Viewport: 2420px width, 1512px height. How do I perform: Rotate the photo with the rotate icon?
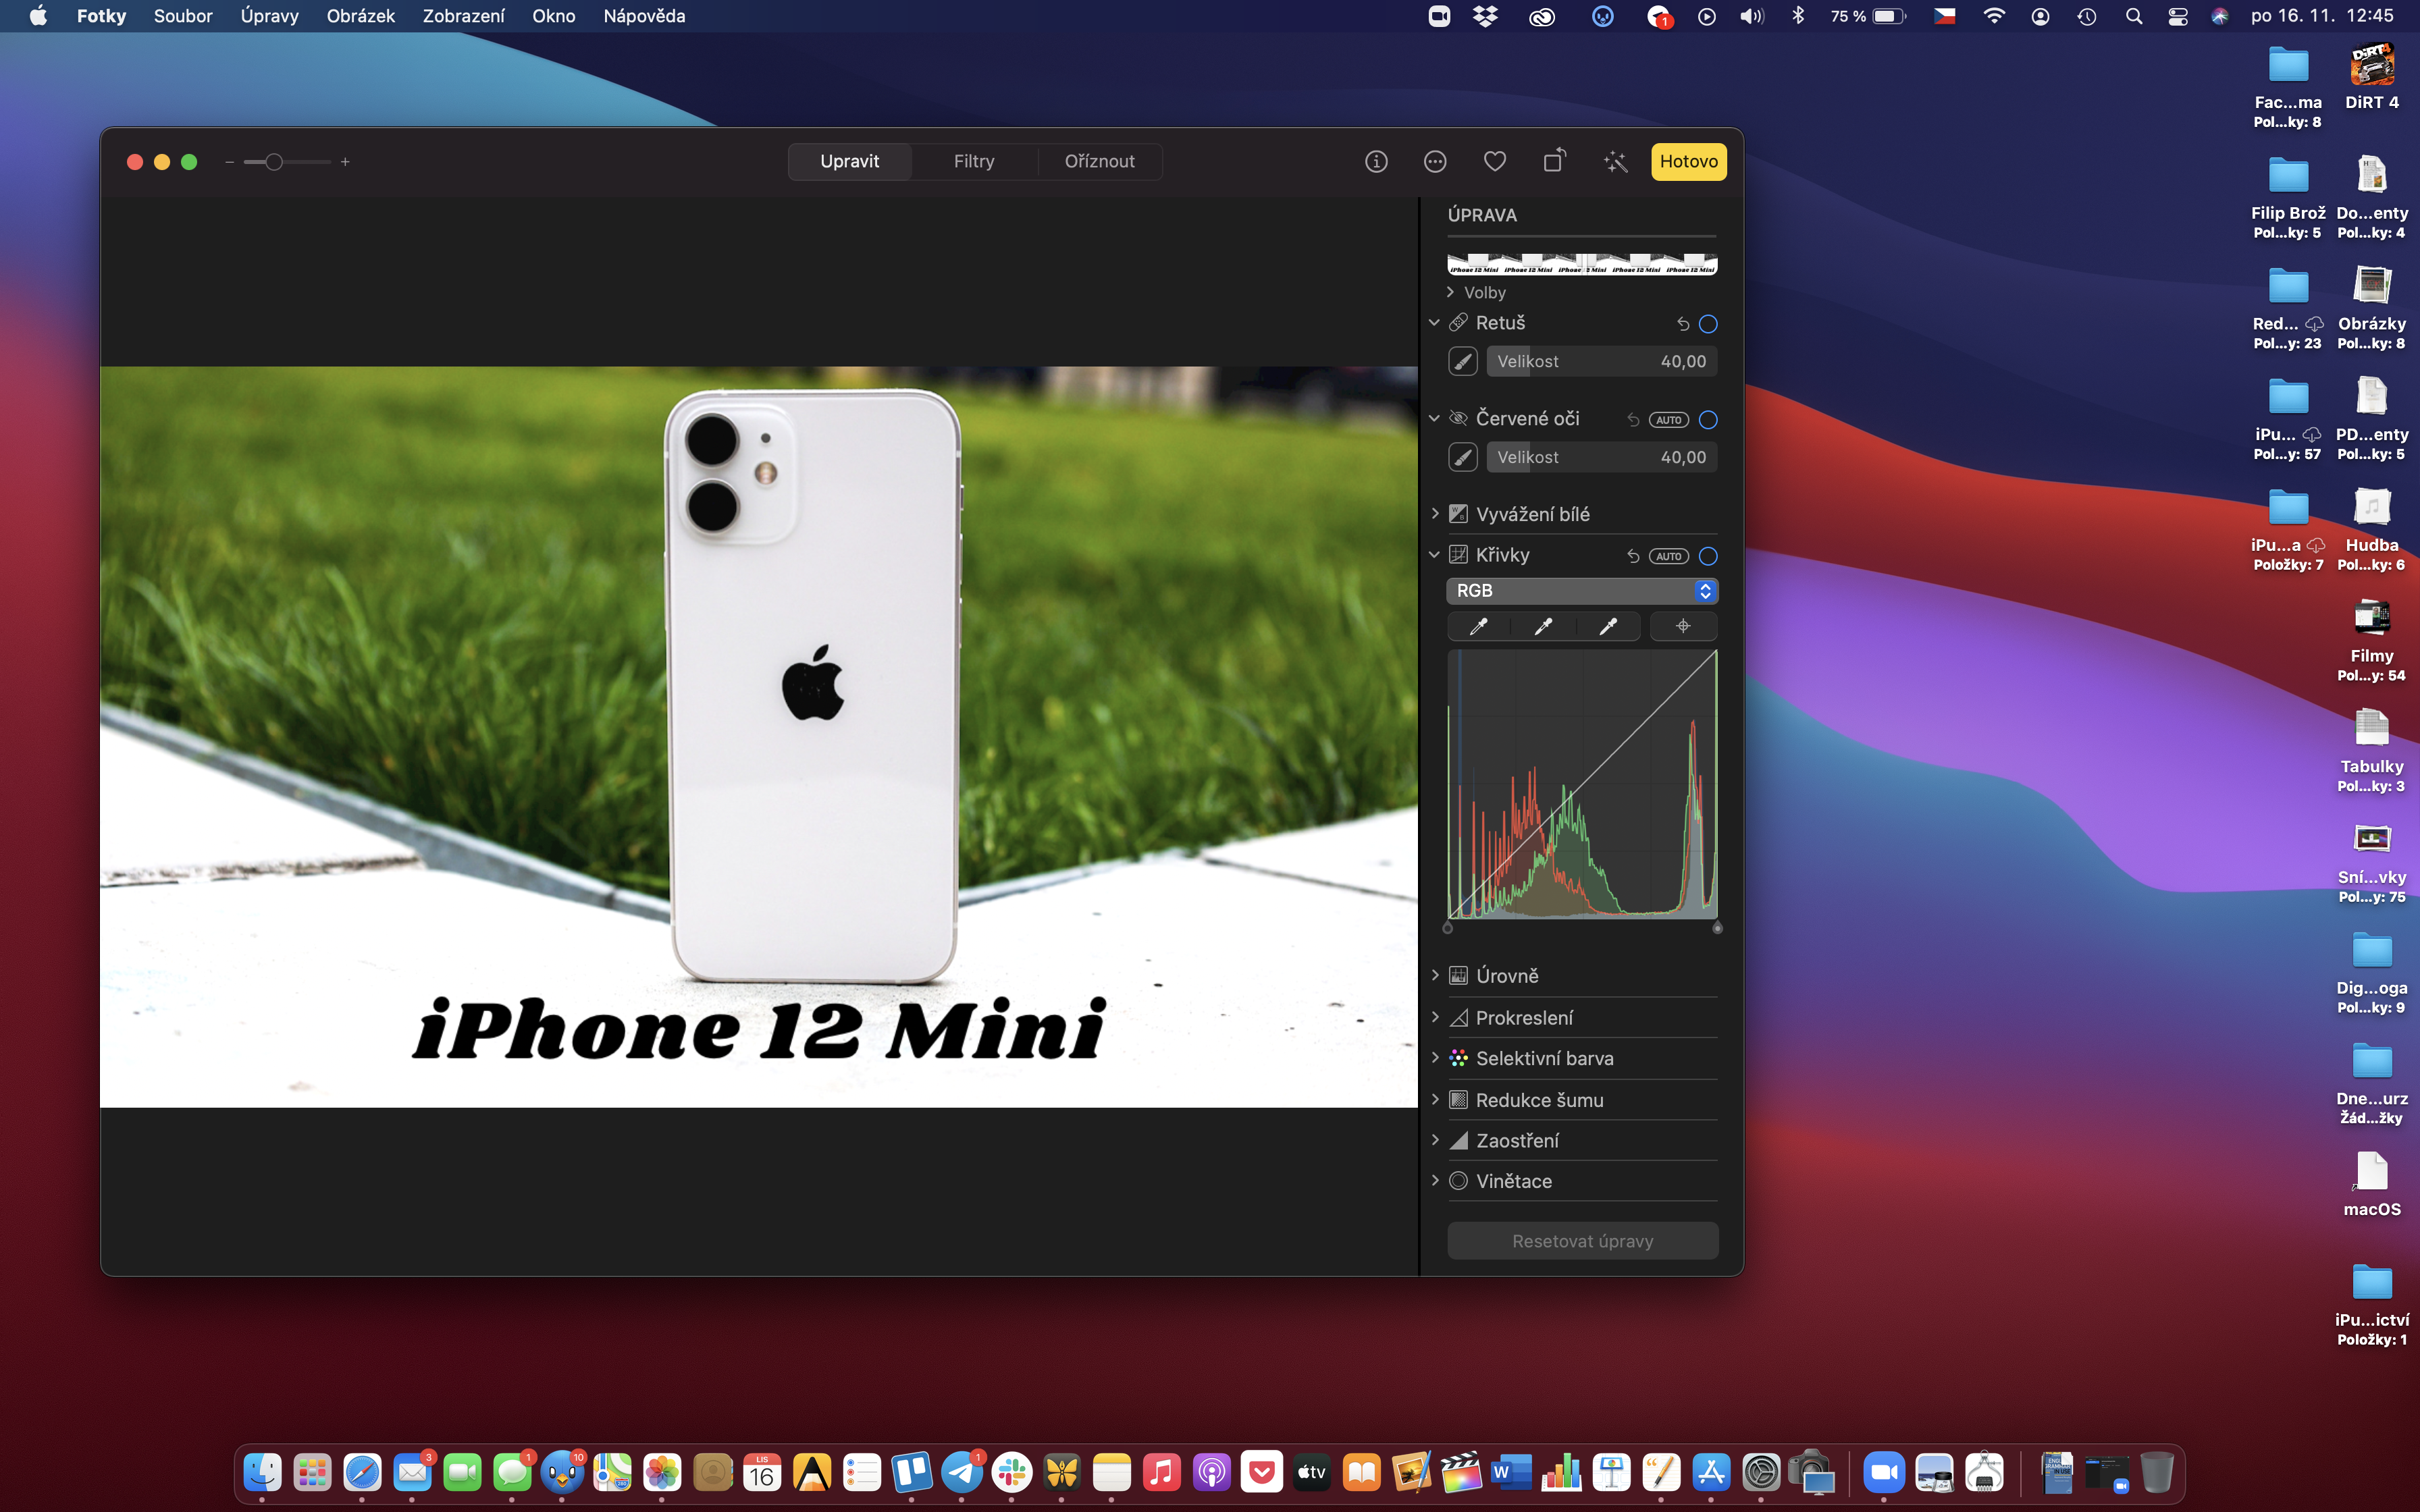pos(1554,161)
